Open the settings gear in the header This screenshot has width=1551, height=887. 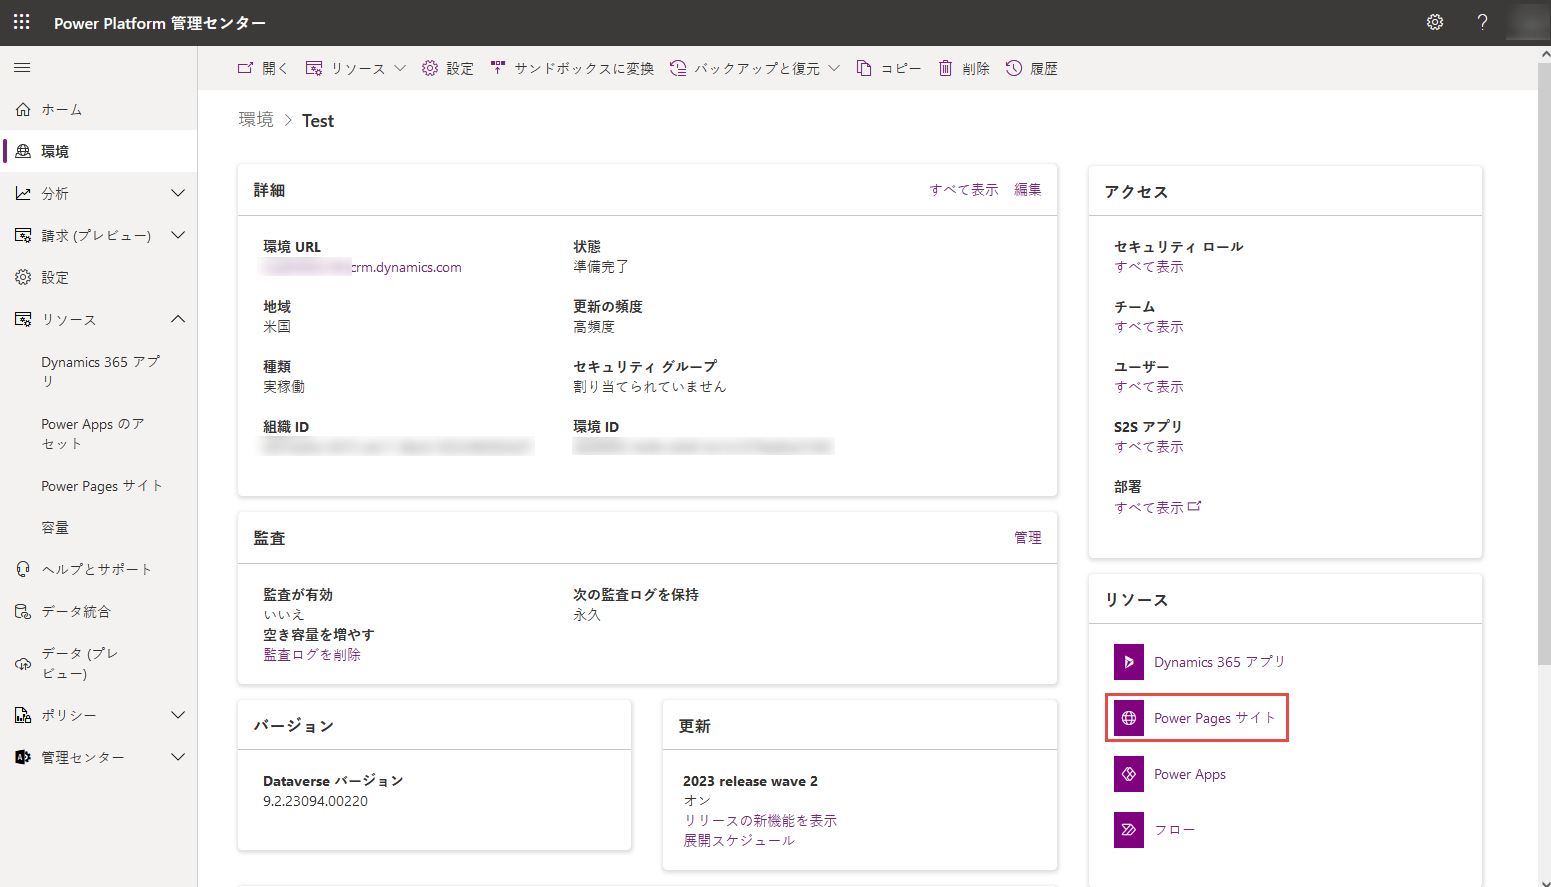(1435, 22)
